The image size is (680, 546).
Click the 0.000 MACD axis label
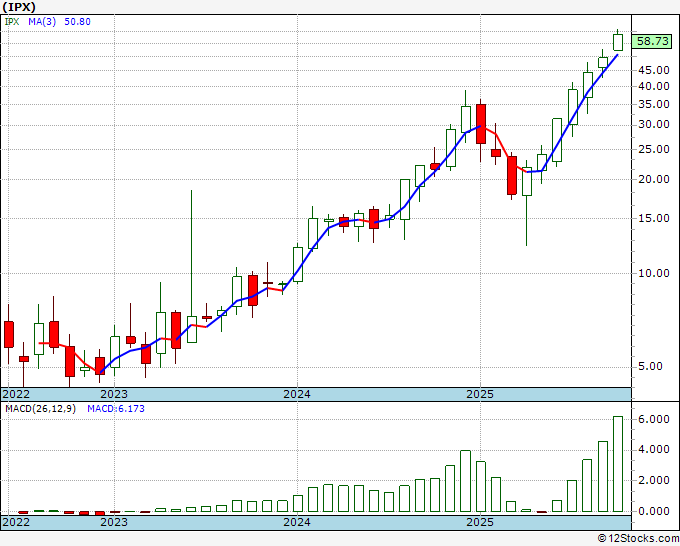point(654,511)
